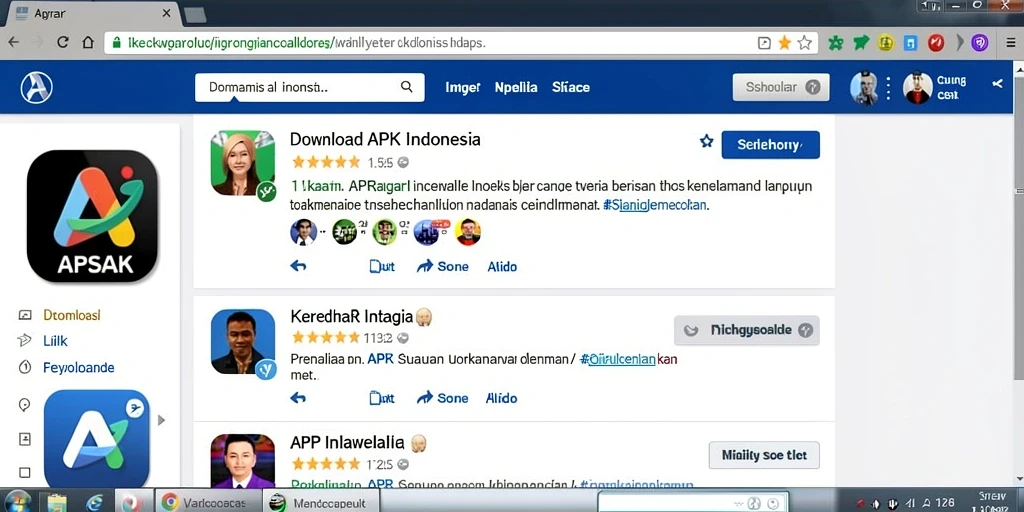Open the Npelila header menu
This screenshot has width=1024, height=512.
pos(516,87)
